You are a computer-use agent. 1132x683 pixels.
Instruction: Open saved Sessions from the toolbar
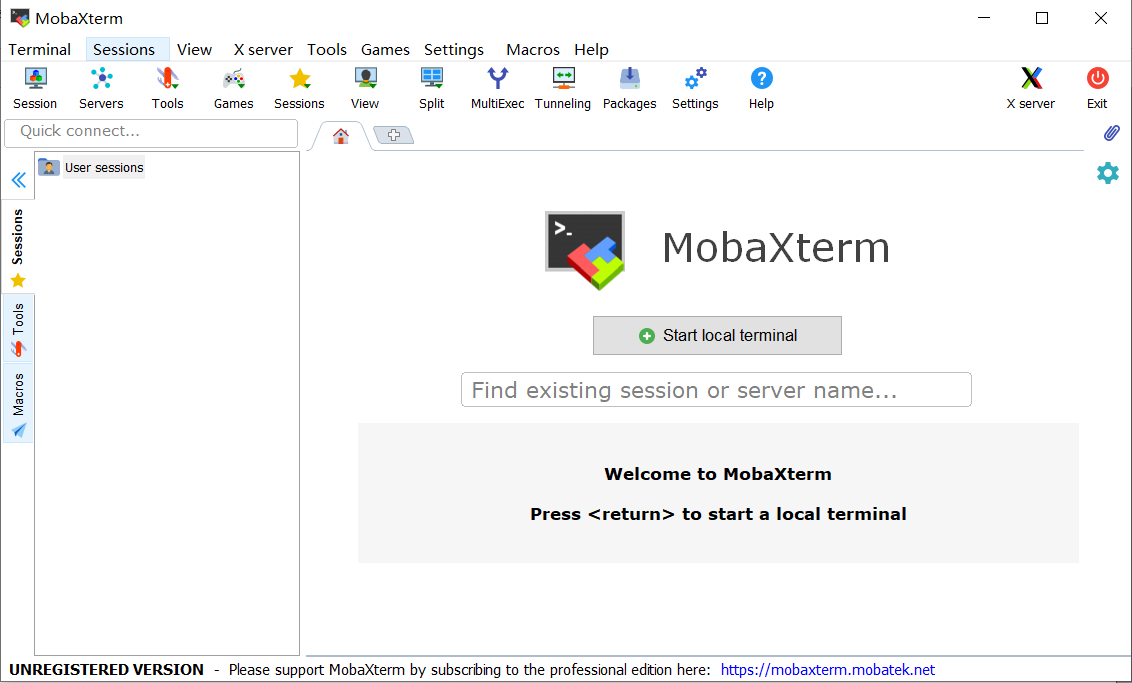[299, 88]
